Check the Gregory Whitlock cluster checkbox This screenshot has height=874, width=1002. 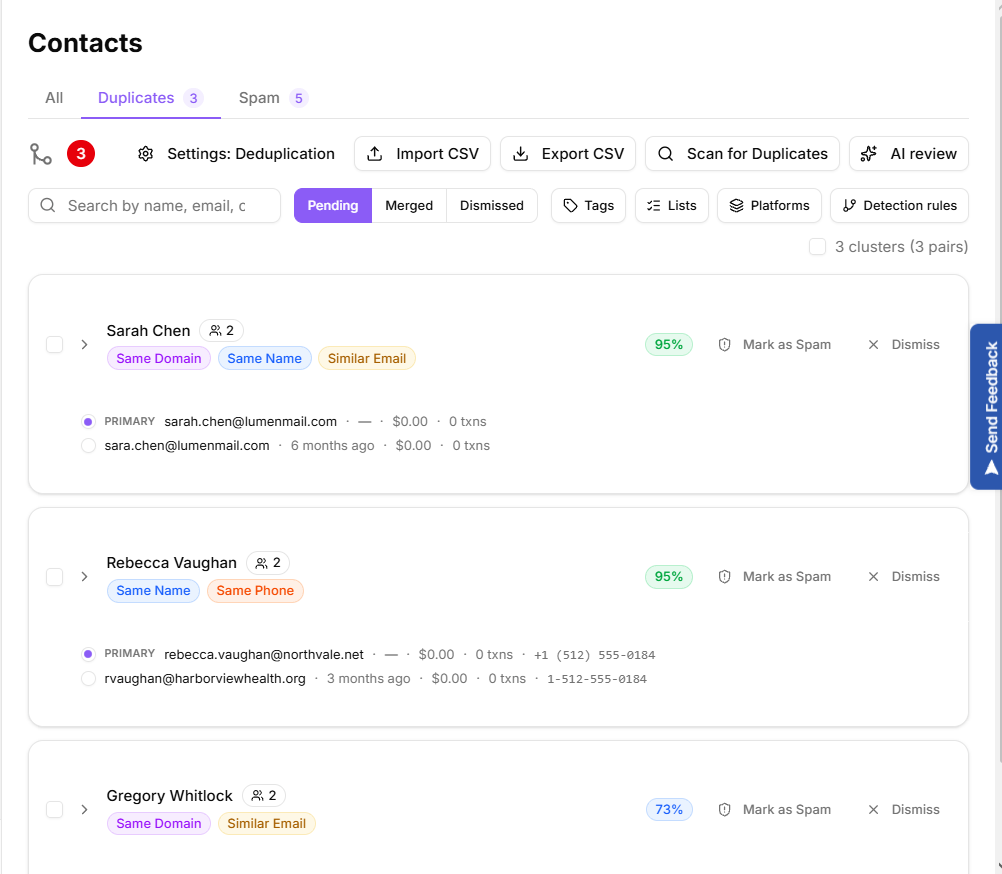[55, 810]
